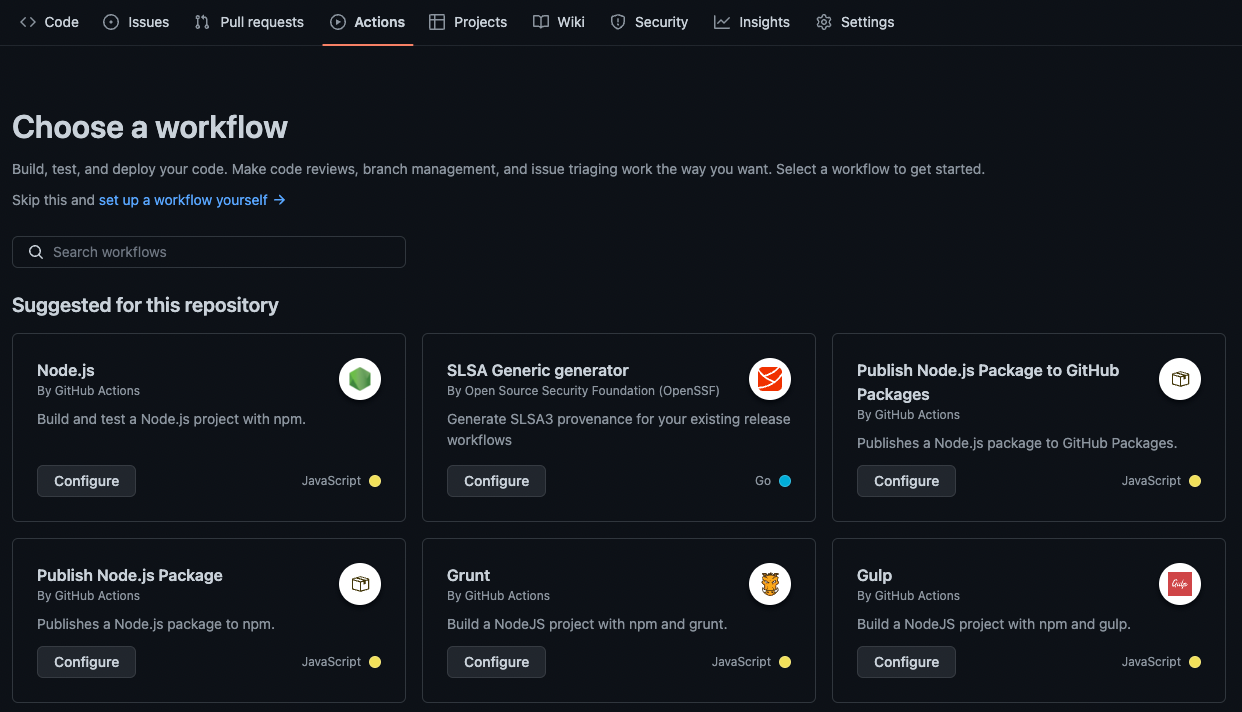Click the Choose a workflow heading
1242x712 pixels.
pyautogui.click(x=150, y=127)
